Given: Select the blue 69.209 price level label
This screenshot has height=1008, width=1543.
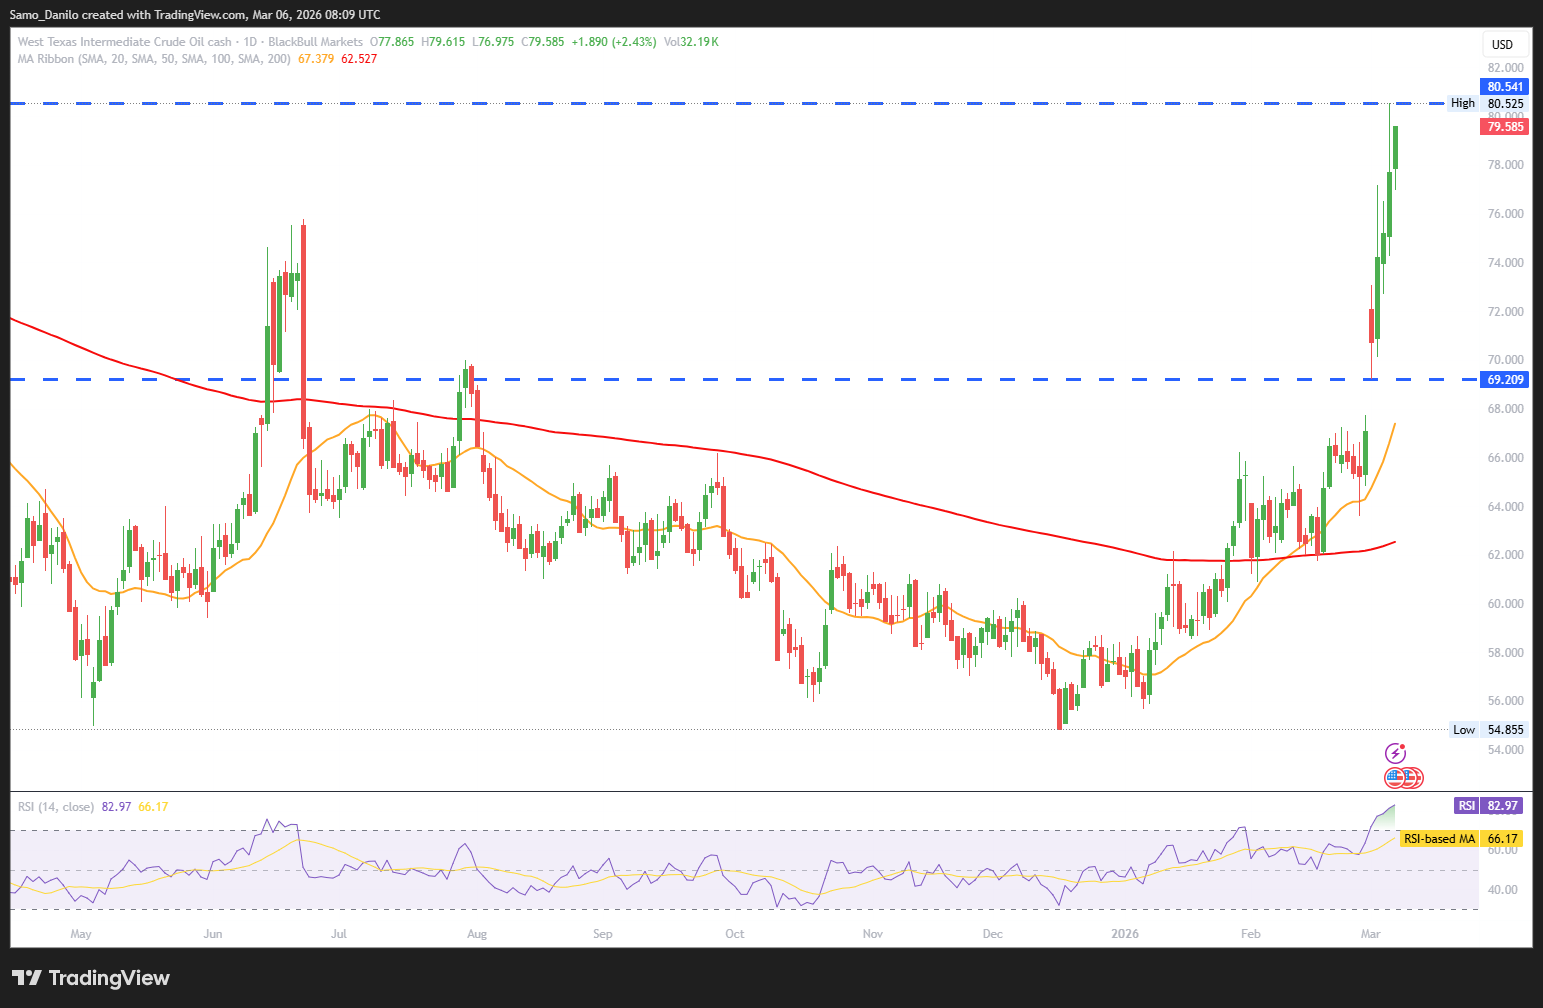Looking at the screenshot, I should [x=1505, y=380].
